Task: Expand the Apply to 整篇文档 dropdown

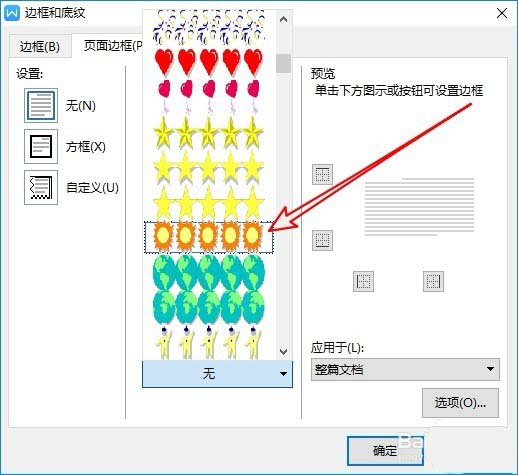Action: pos(405,369)
